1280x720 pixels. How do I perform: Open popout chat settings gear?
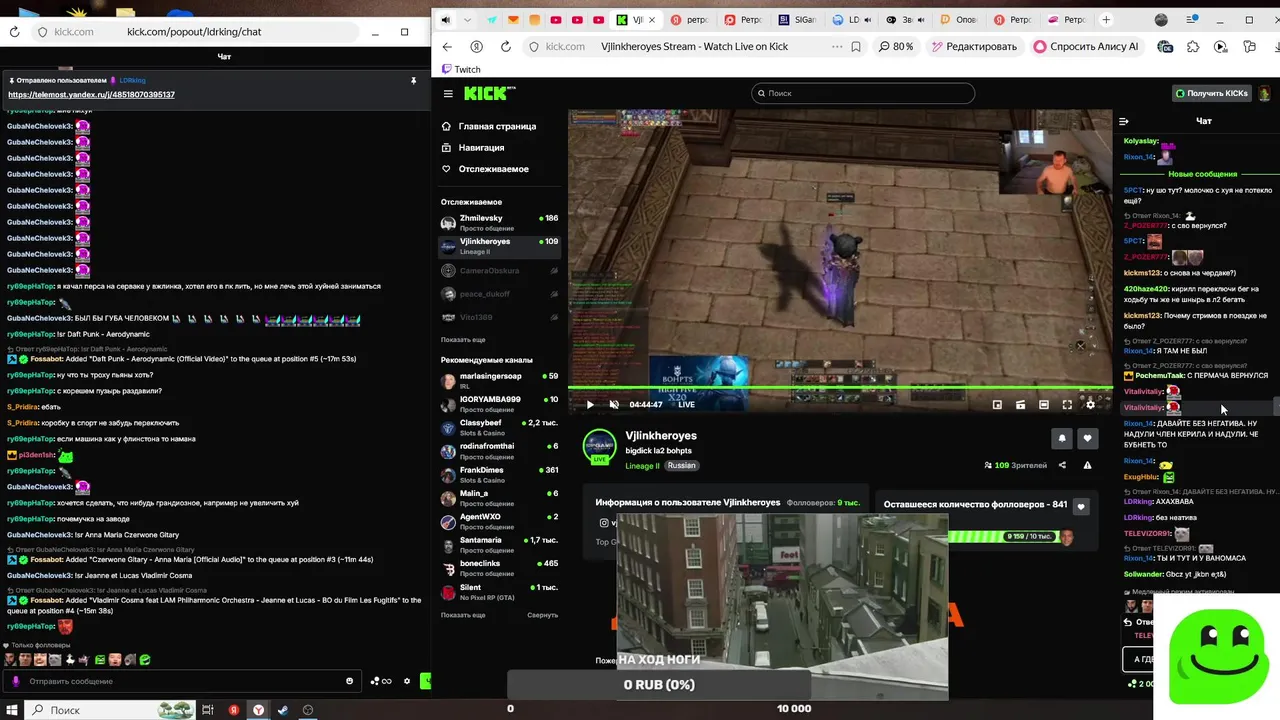coord(407,681)
